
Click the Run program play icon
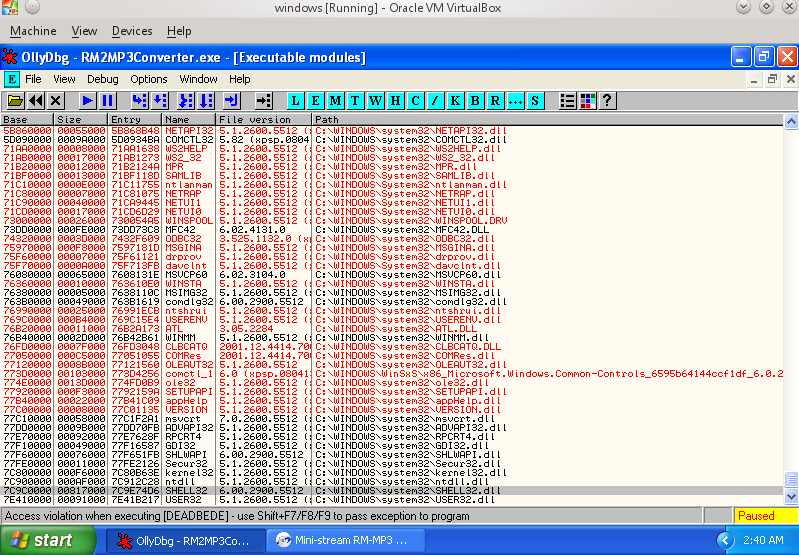(x=88, y=101)
